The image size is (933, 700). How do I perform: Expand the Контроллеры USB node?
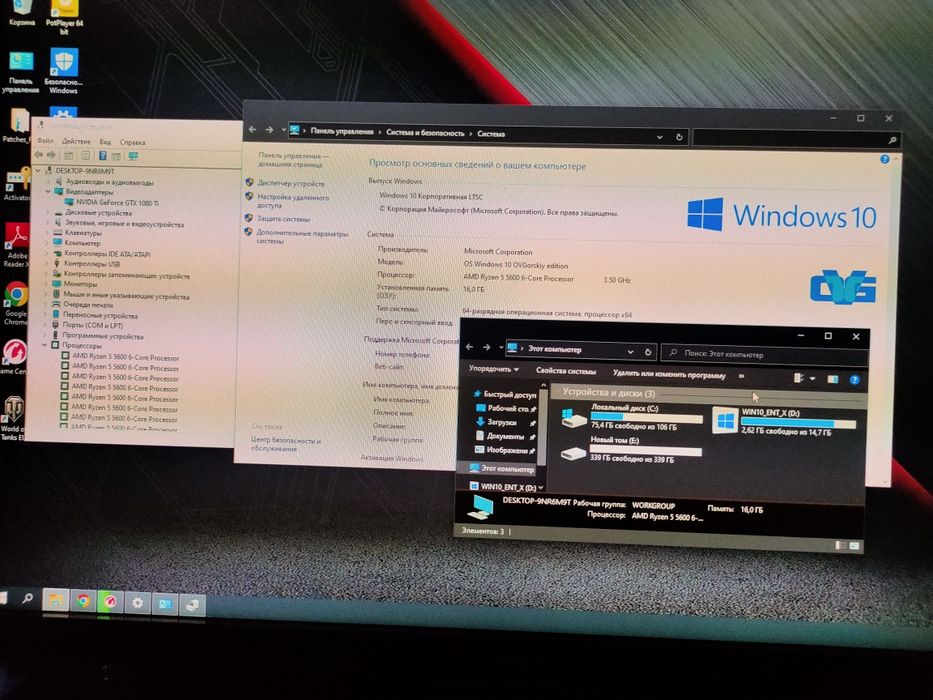[47, 264]
